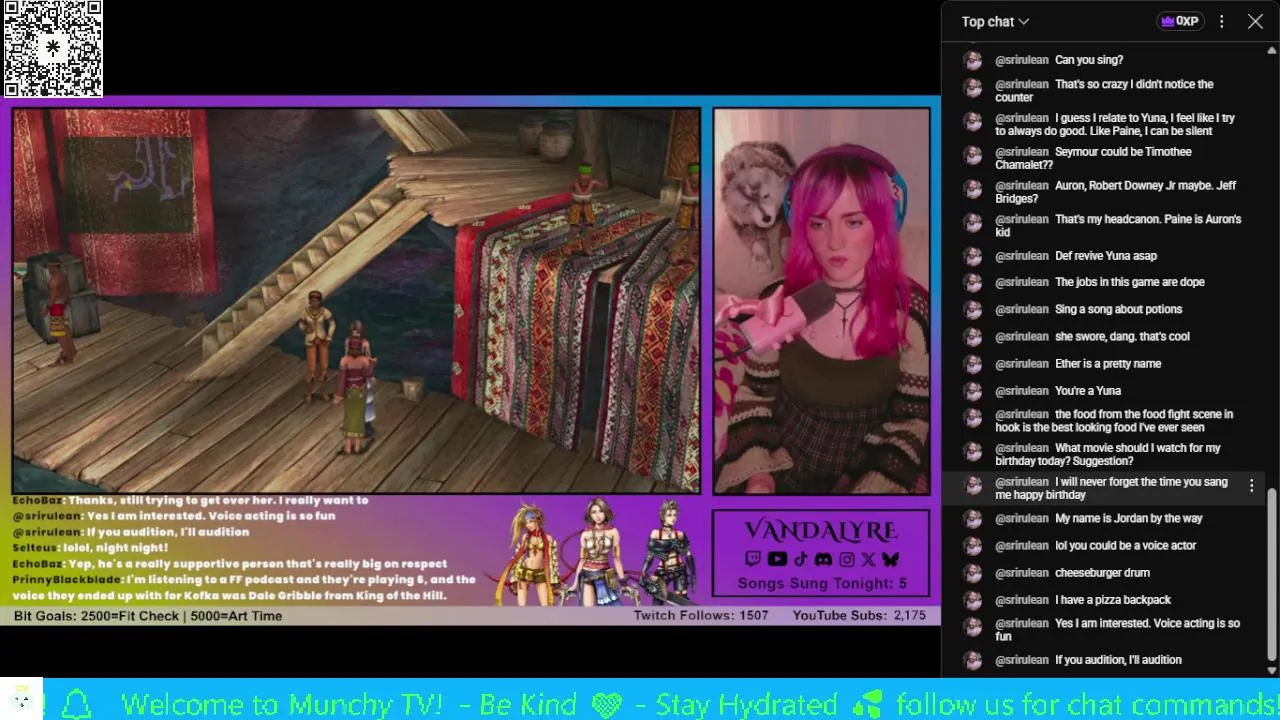This screenshot has height=720, width=1280.
Task: Click the EchoBaz 'Thanks, still trying to get over her' message
Action: (190, 500)
